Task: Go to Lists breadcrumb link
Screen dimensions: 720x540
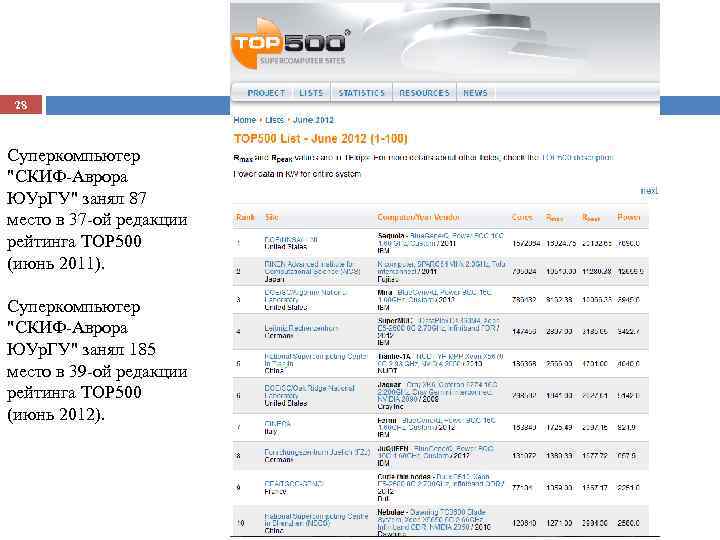Action: coord(274,120)
